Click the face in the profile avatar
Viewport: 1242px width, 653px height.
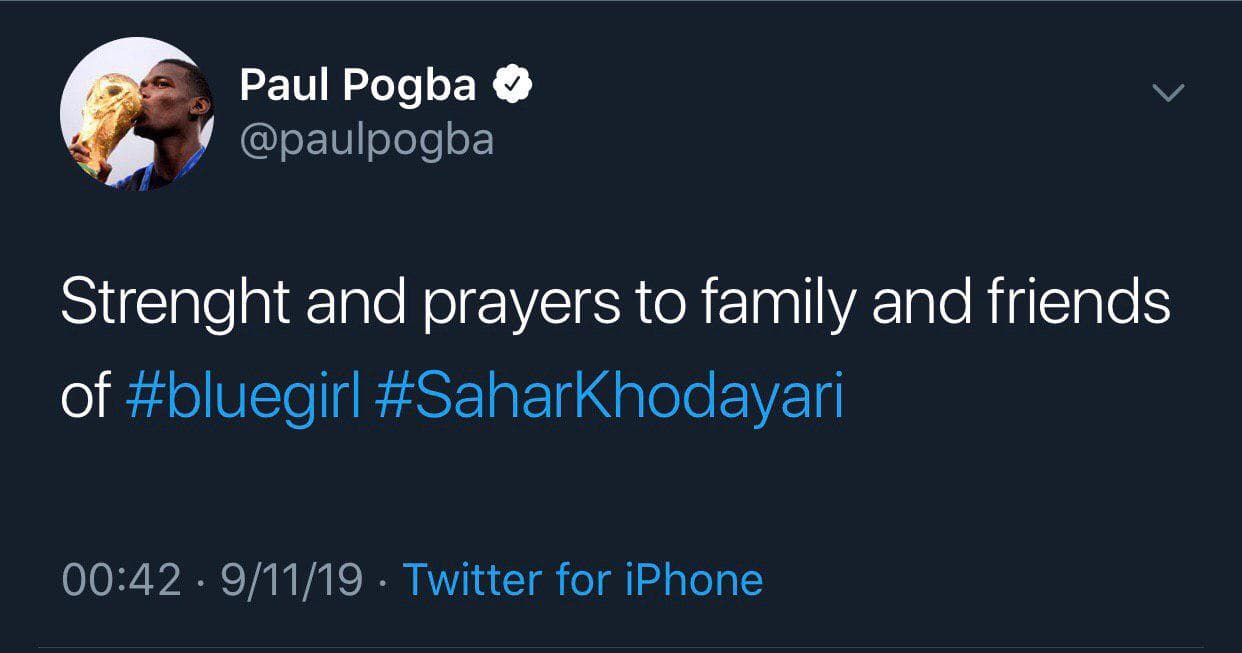pos(171,100)
